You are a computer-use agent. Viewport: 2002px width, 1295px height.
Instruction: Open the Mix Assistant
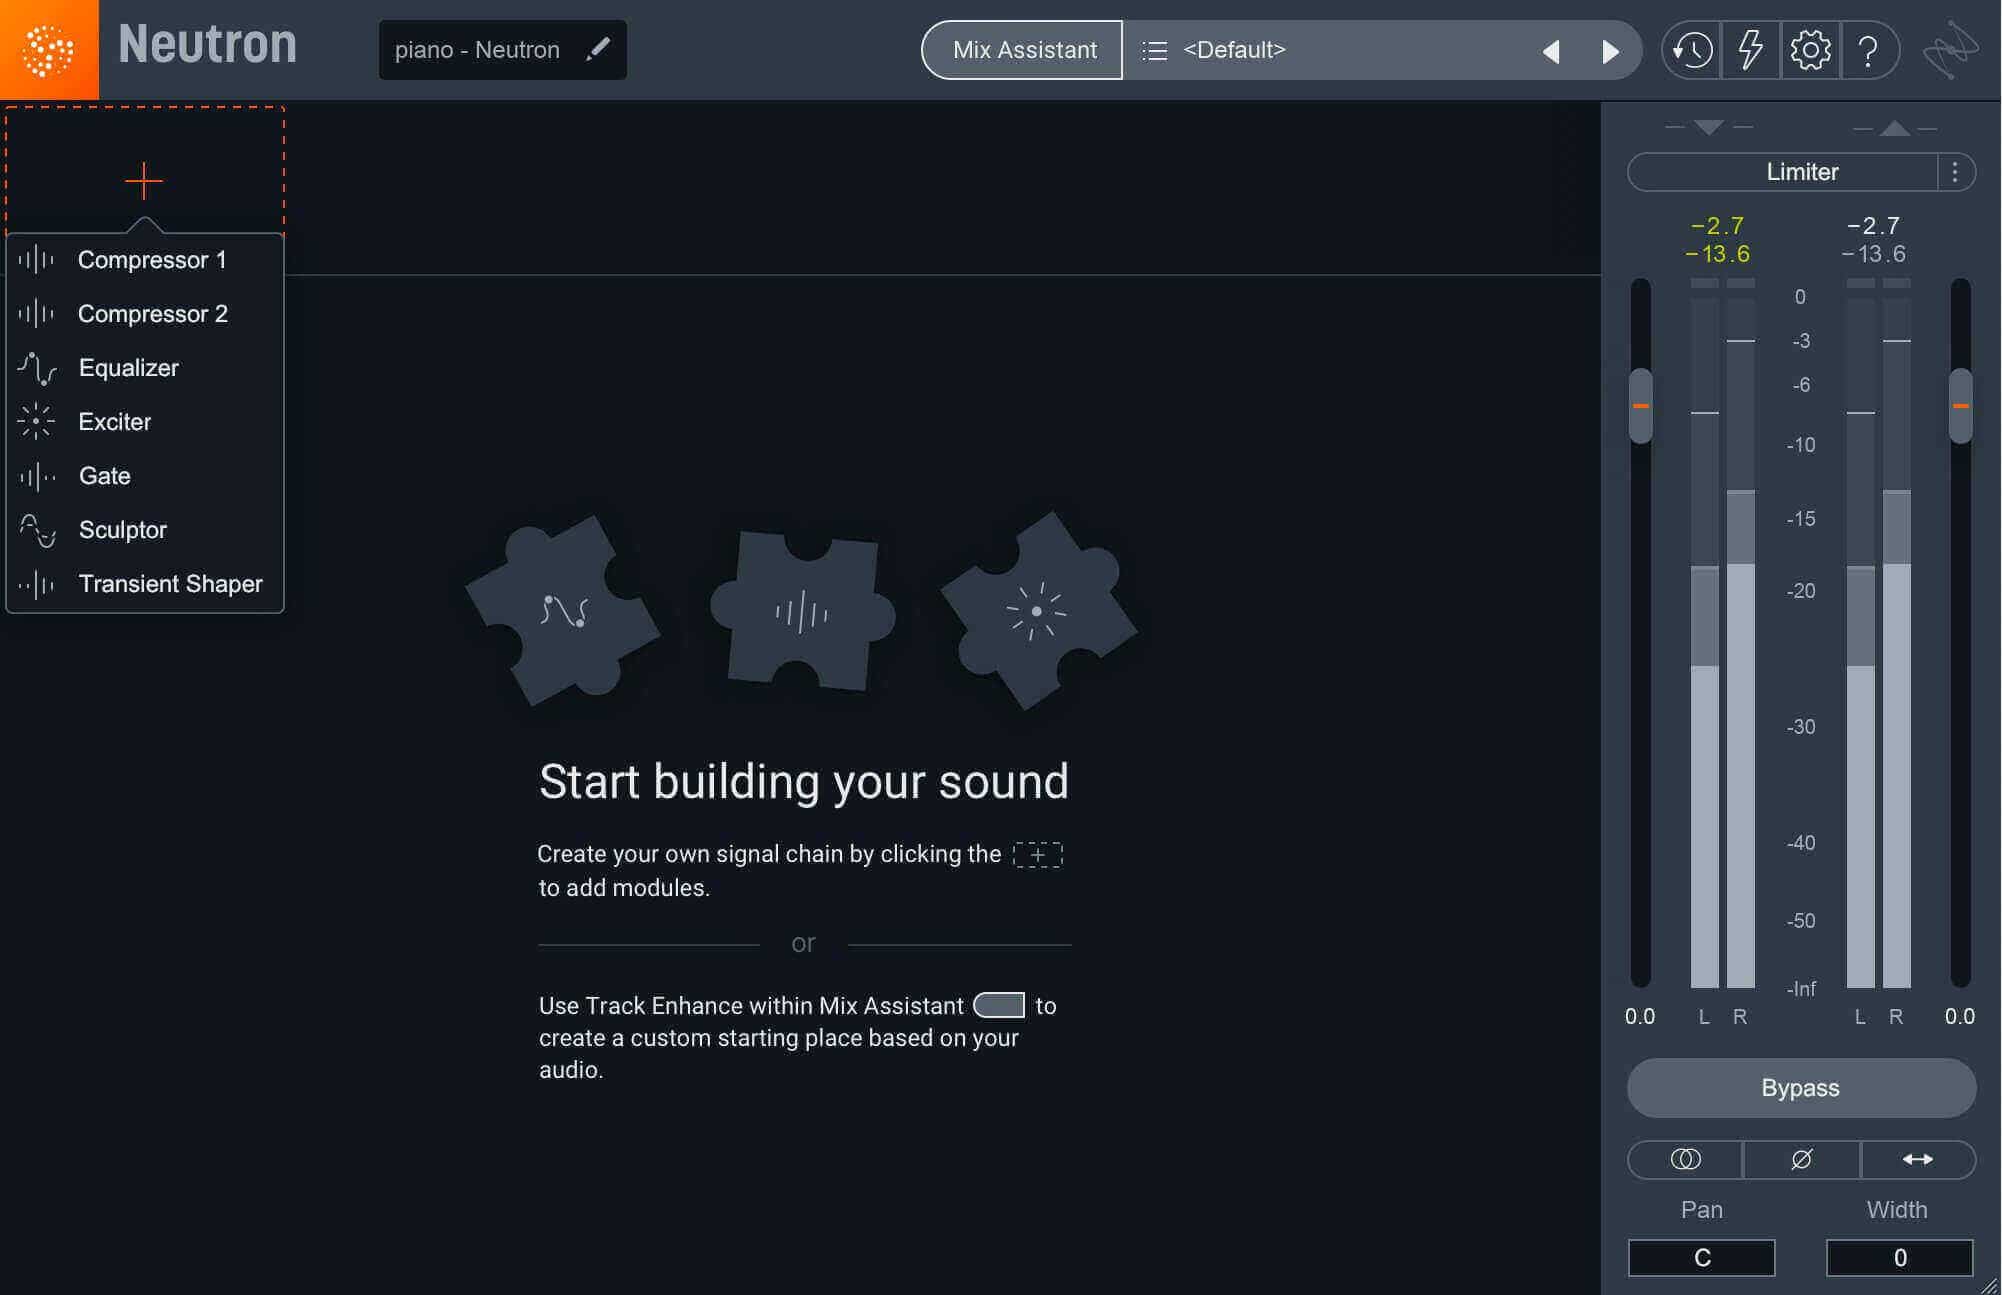click(1023, 50)
